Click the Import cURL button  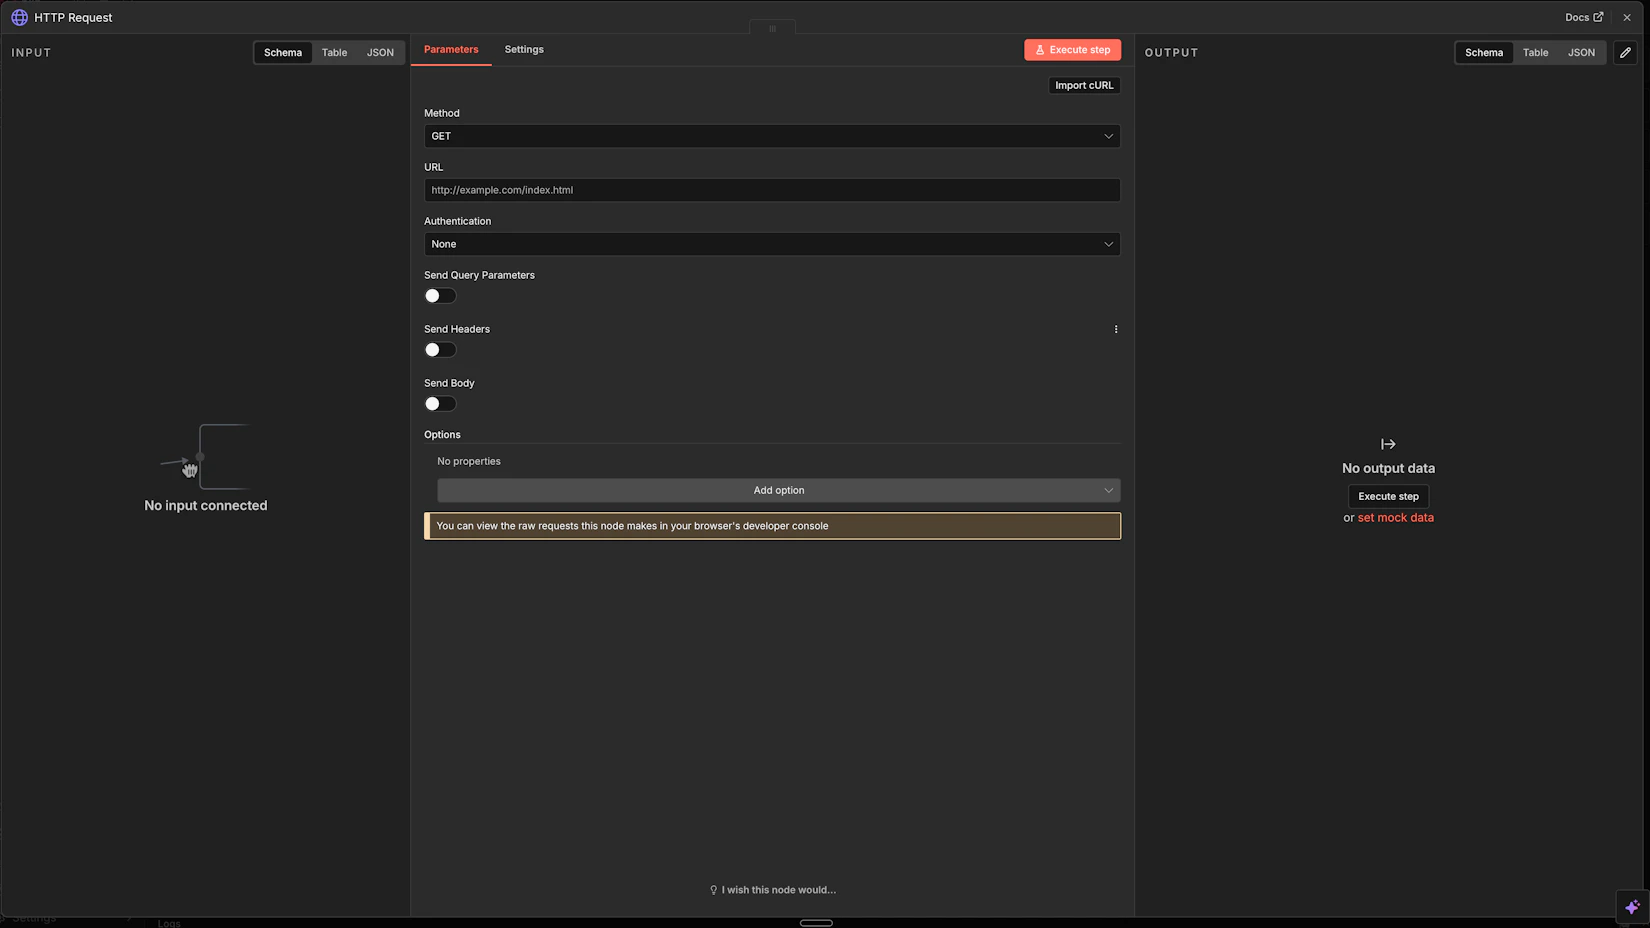(x=1084, y=85)
